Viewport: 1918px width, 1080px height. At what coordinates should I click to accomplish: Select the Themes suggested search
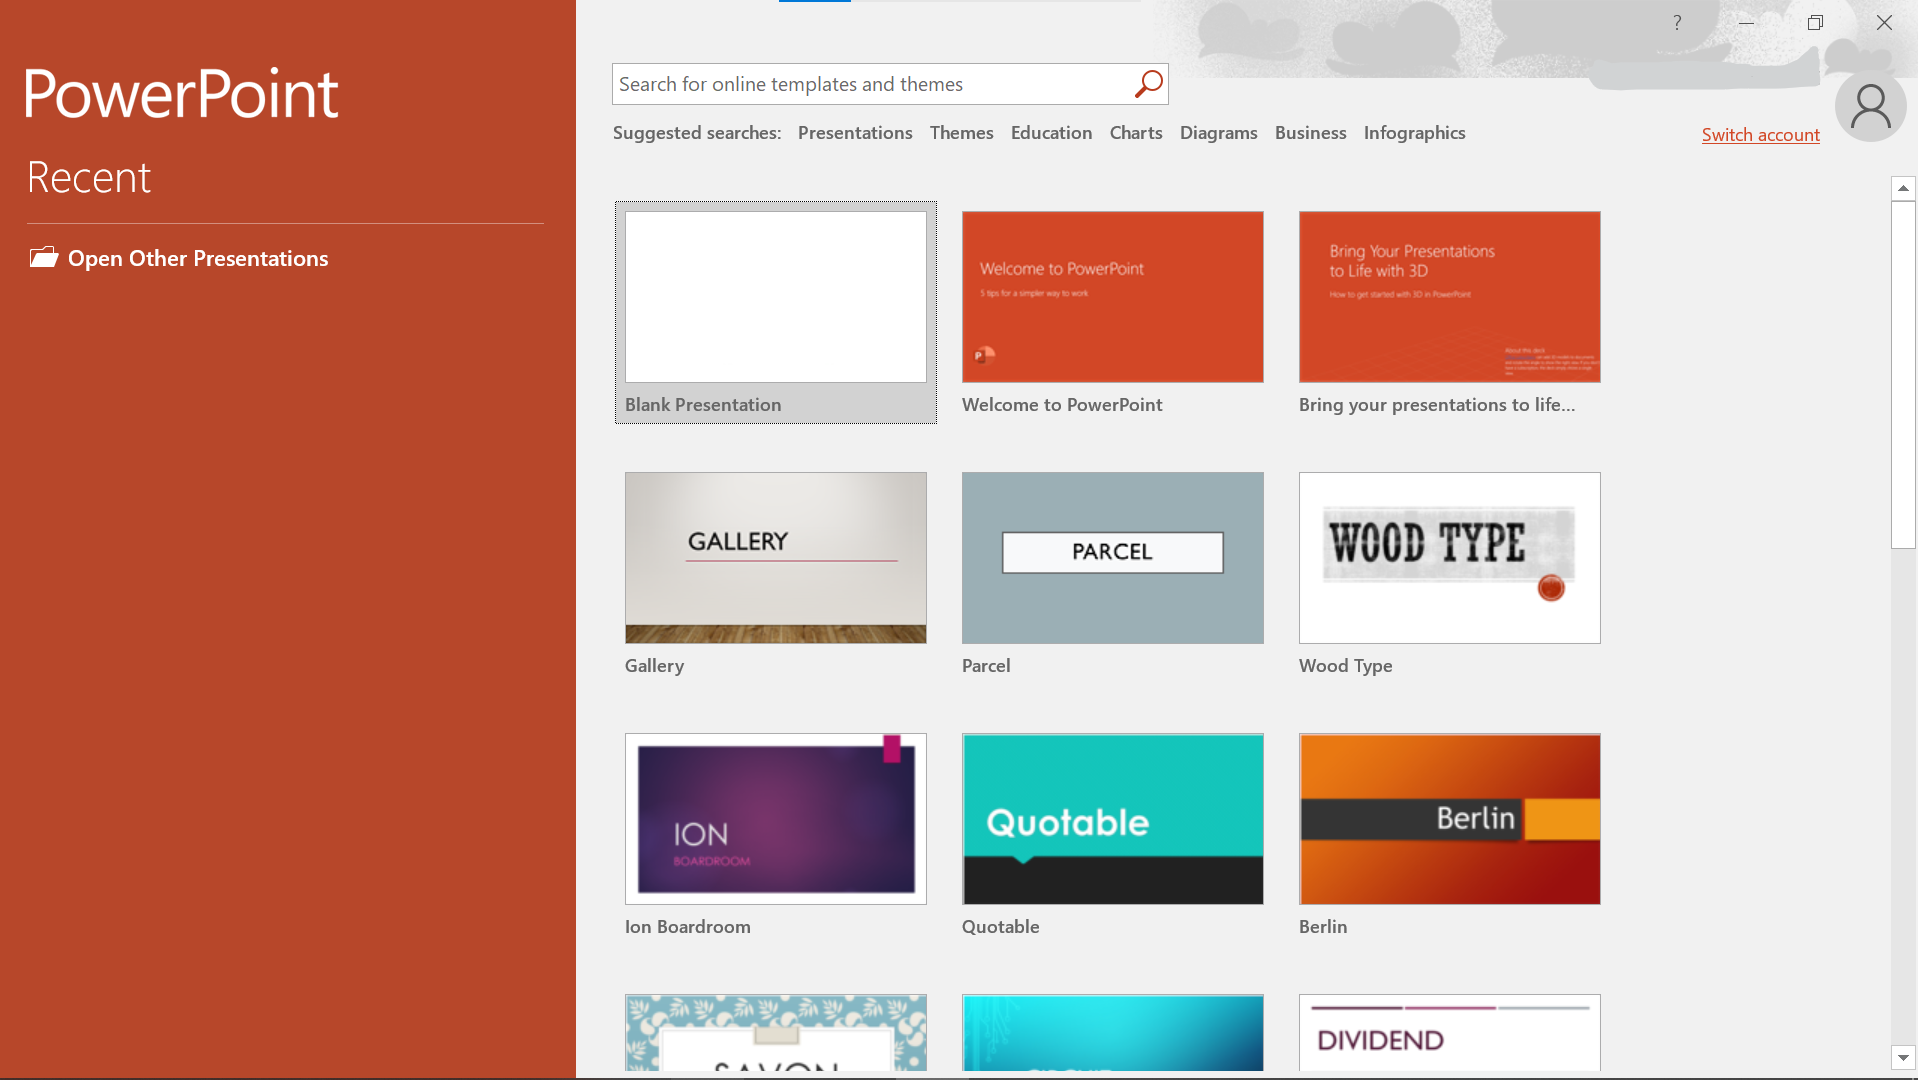click(962, 133)
